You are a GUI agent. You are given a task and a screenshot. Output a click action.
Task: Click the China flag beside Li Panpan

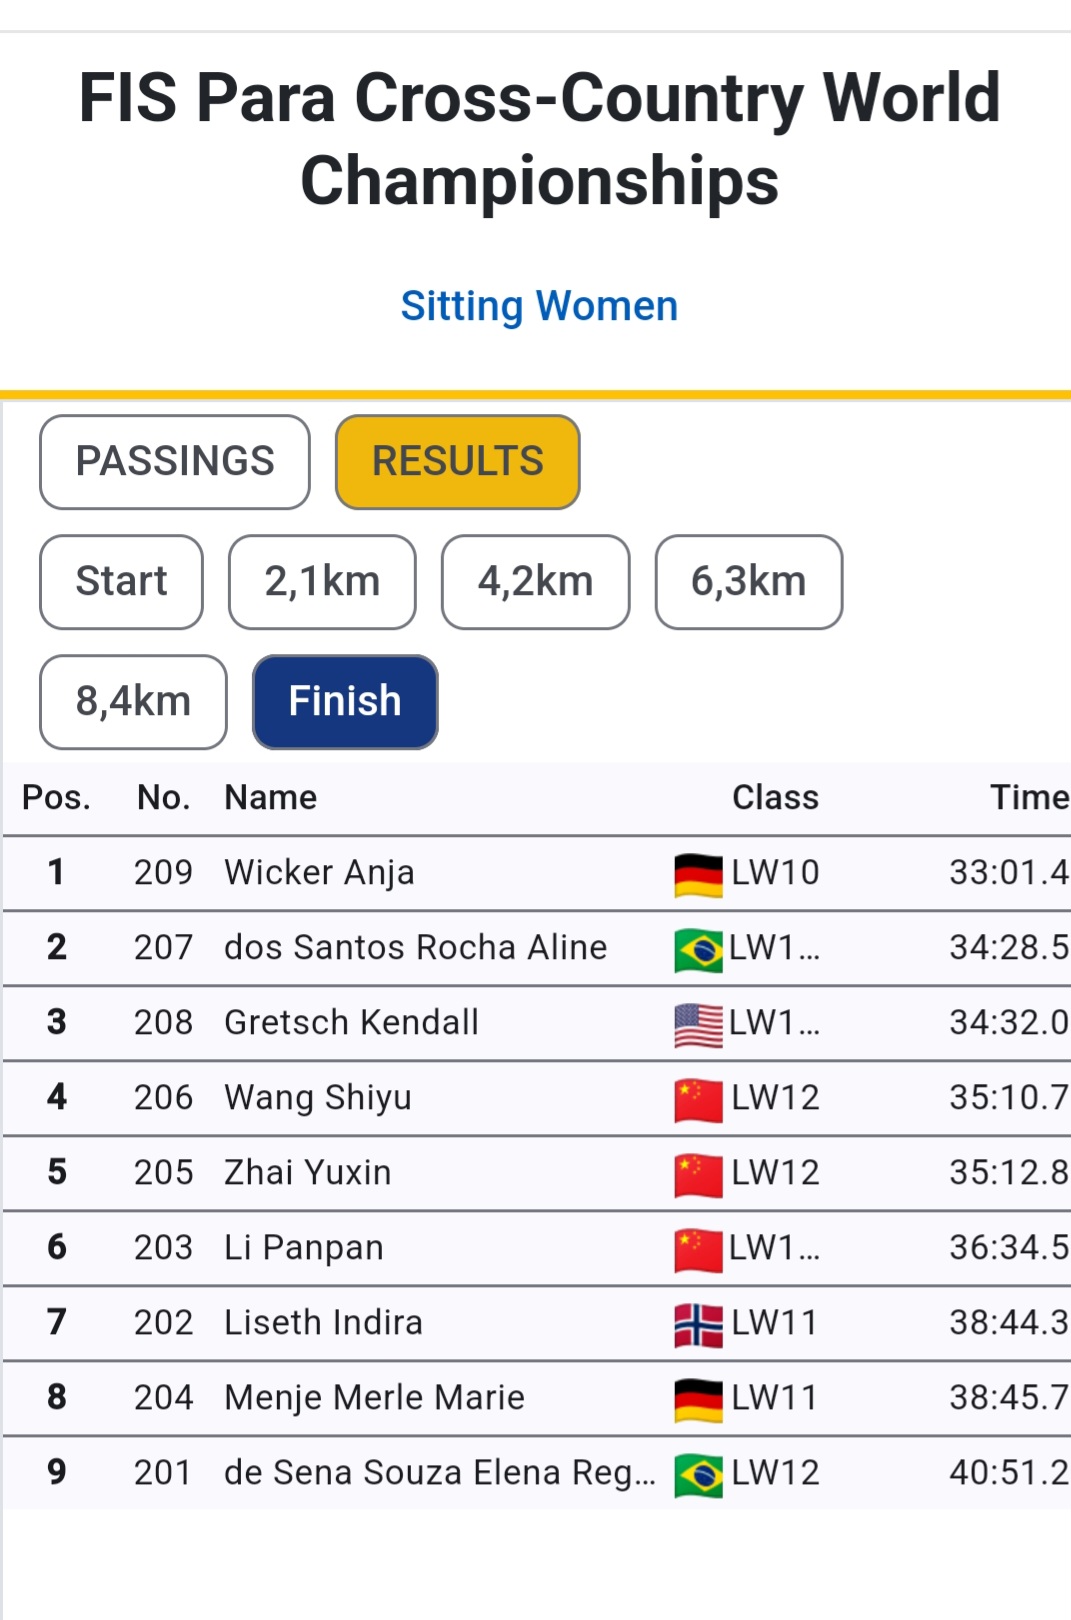[698, 1249]
